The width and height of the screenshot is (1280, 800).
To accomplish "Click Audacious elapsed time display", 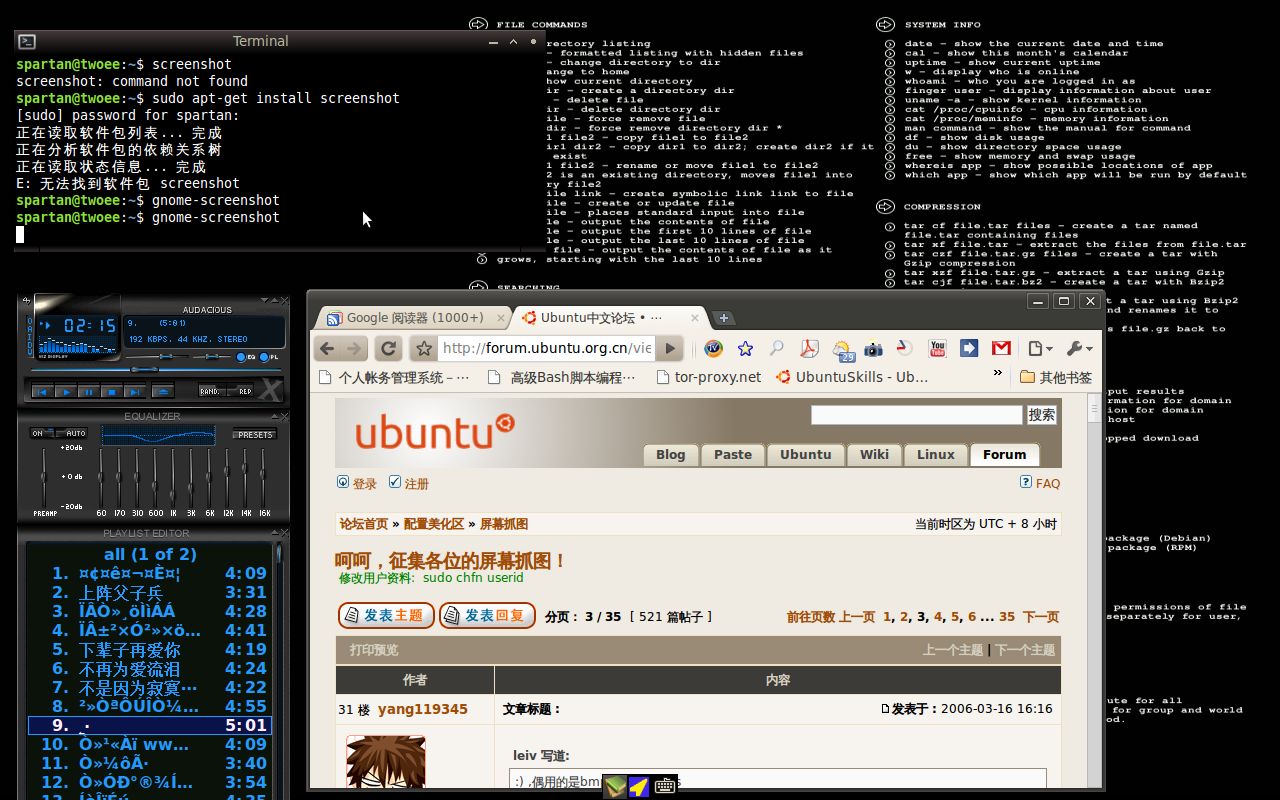I will coord(90,325).
